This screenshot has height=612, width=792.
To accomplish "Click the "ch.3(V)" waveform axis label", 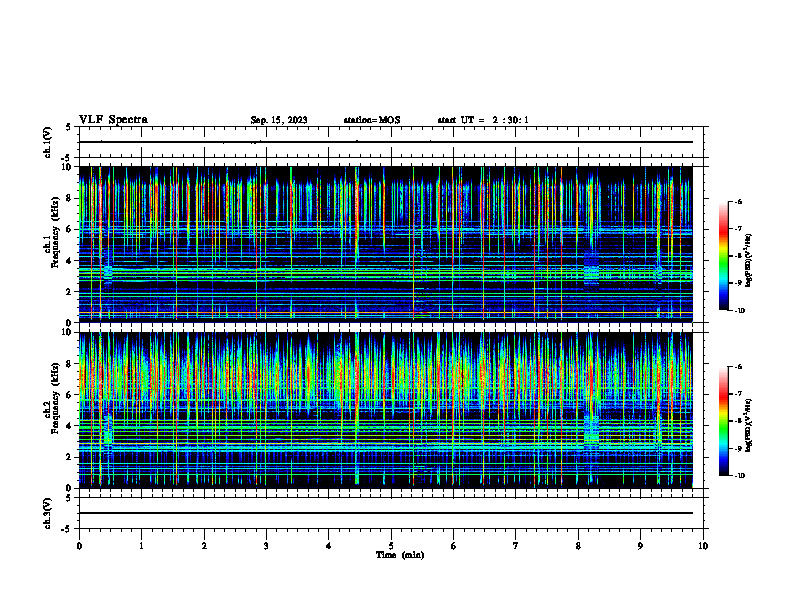I will 47,513.
